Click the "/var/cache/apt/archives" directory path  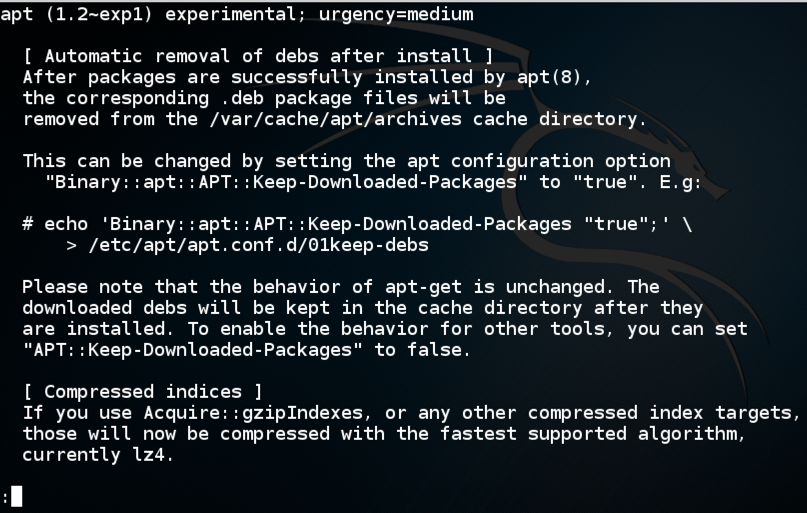click(335, 119)
